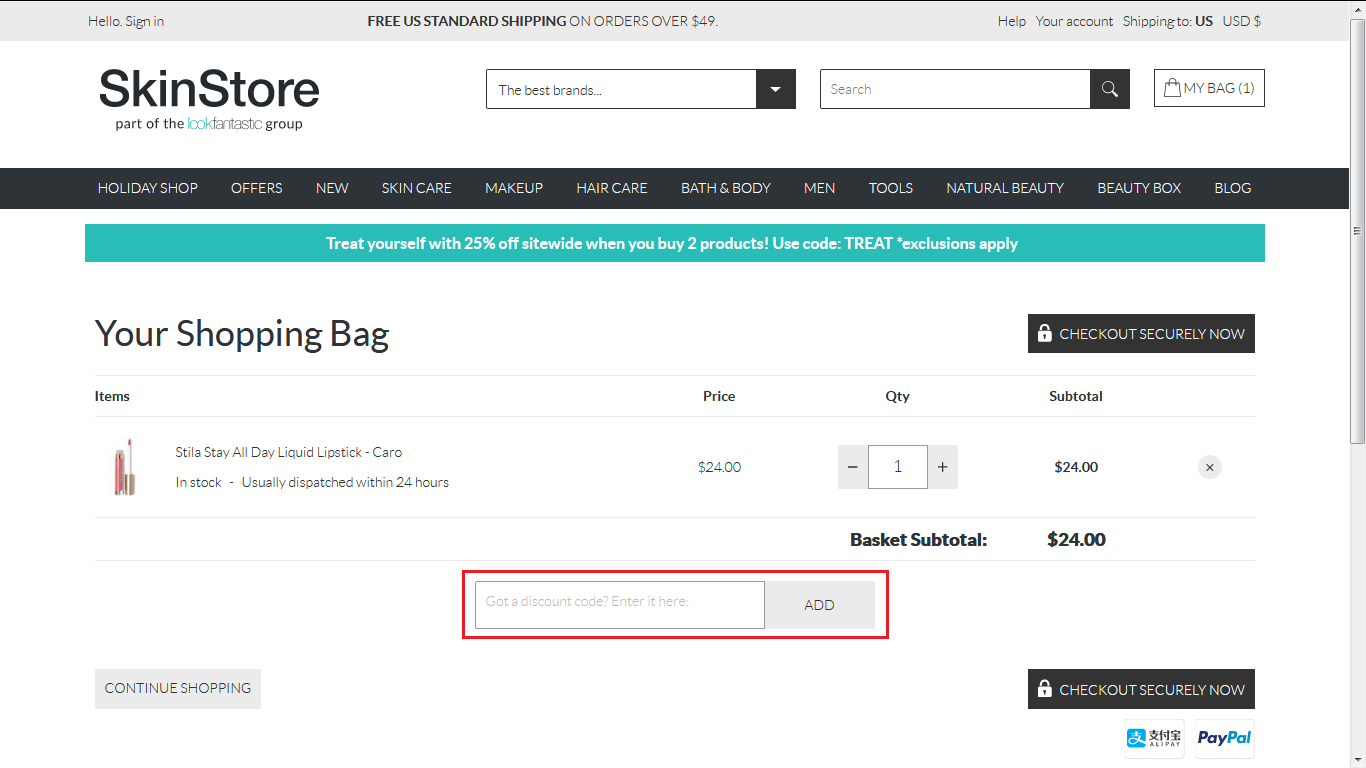1366x768 pixels.
Task: Open the Offers menu item
Action: (x=257, y=188)
